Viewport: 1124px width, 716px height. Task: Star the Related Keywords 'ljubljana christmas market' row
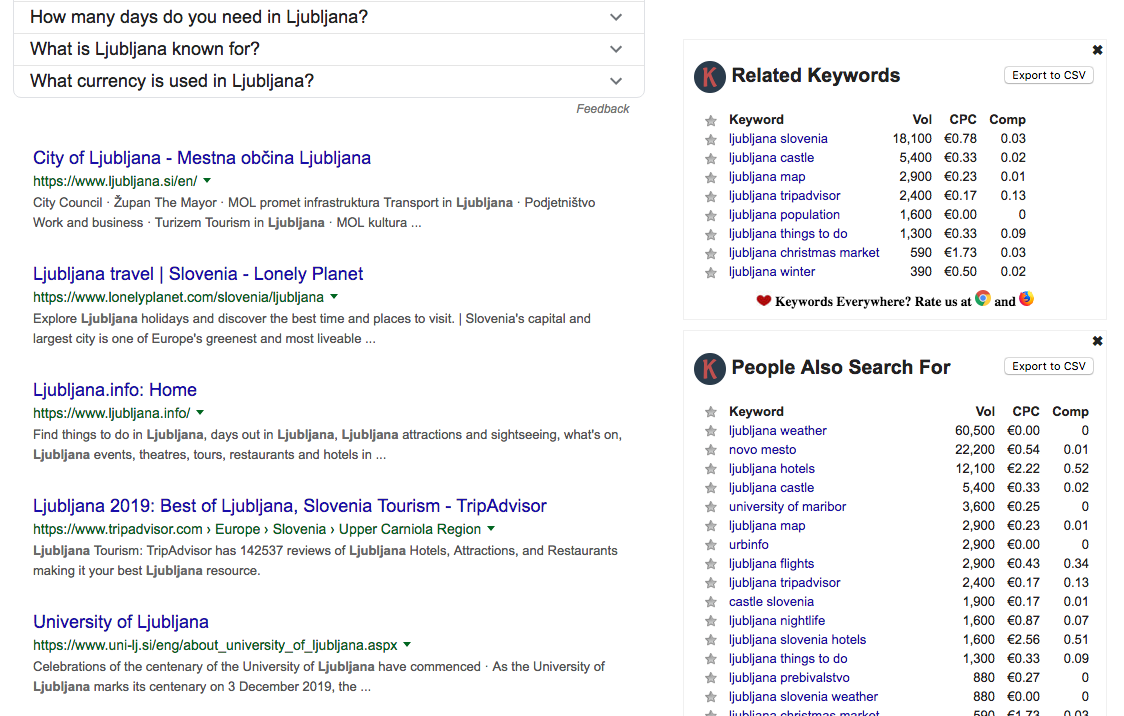pyautogui.click(x=710, y=254)
